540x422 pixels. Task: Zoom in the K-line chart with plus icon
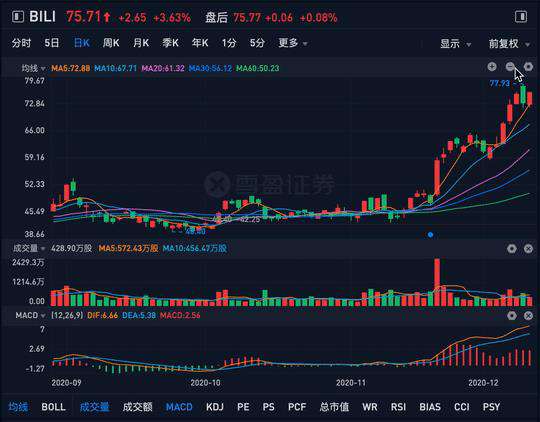pos(492,66)
